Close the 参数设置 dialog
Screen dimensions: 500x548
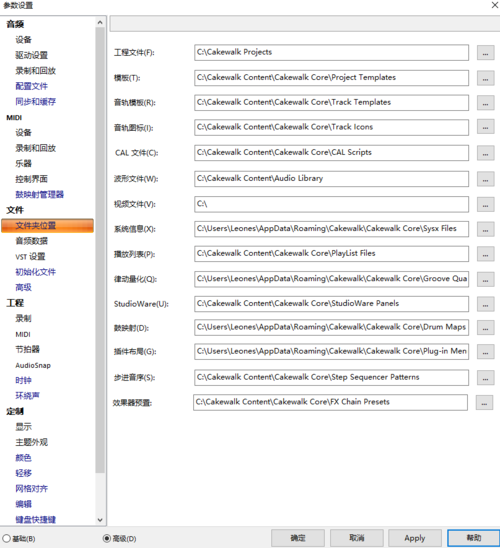494,5
